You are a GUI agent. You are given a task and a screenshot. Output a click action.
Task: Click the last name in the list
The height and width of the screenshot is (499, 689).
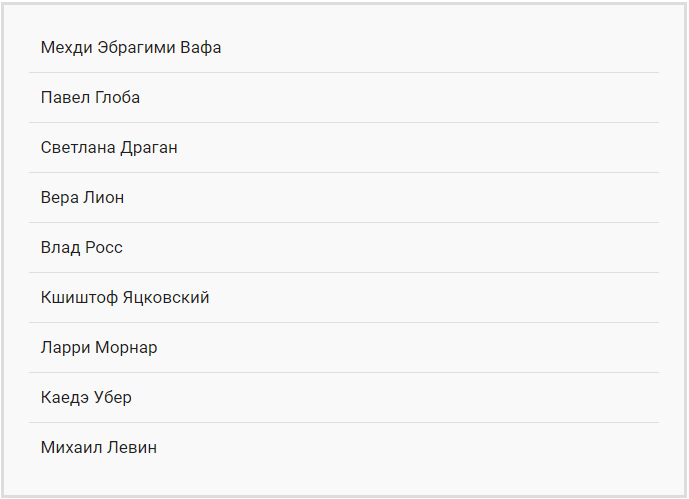99,448
